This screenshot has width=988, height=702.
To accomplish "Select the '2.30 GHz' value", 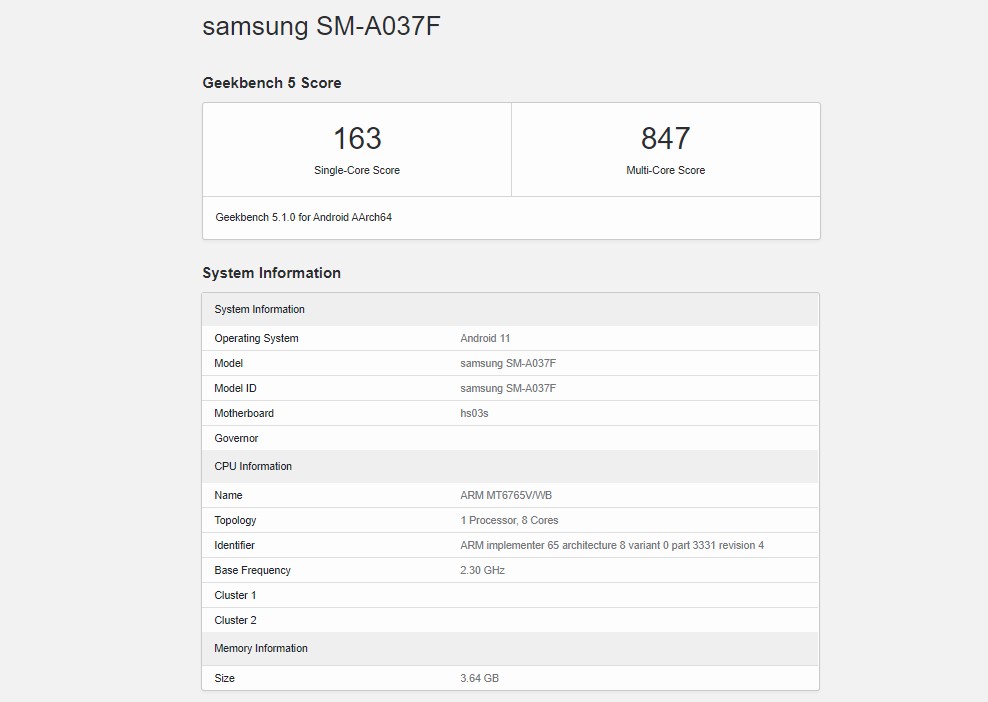I will (x=482, y=570).
